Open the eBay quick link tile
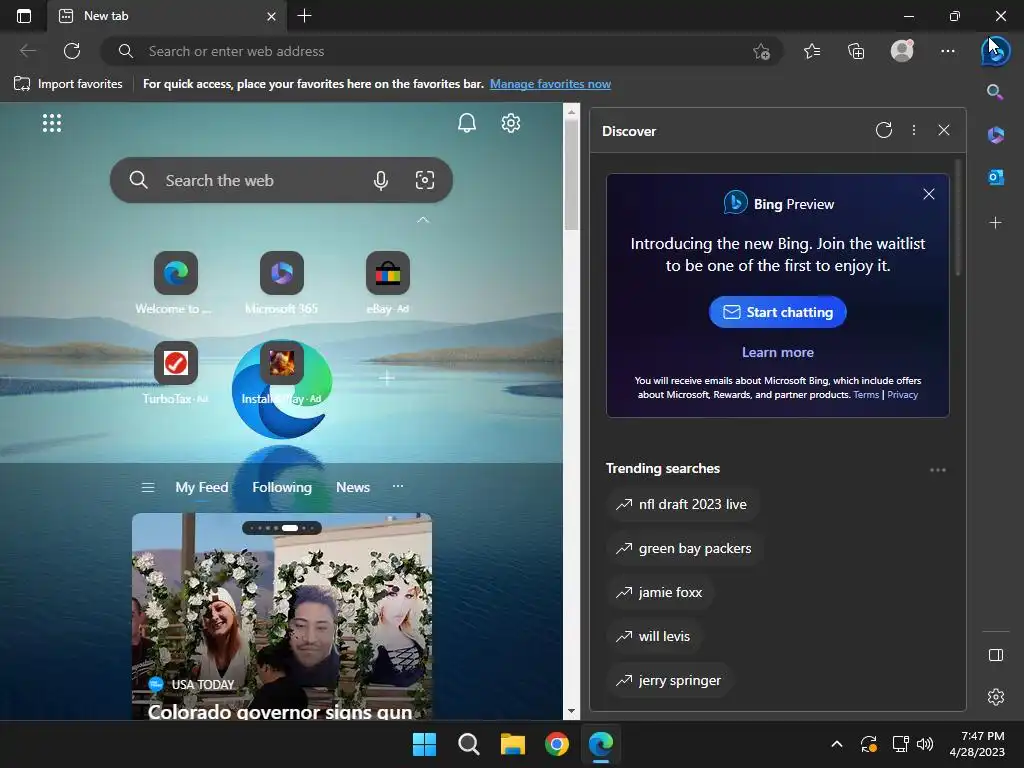The height and width of the screenshot is (768, 1024). [388, 283]
